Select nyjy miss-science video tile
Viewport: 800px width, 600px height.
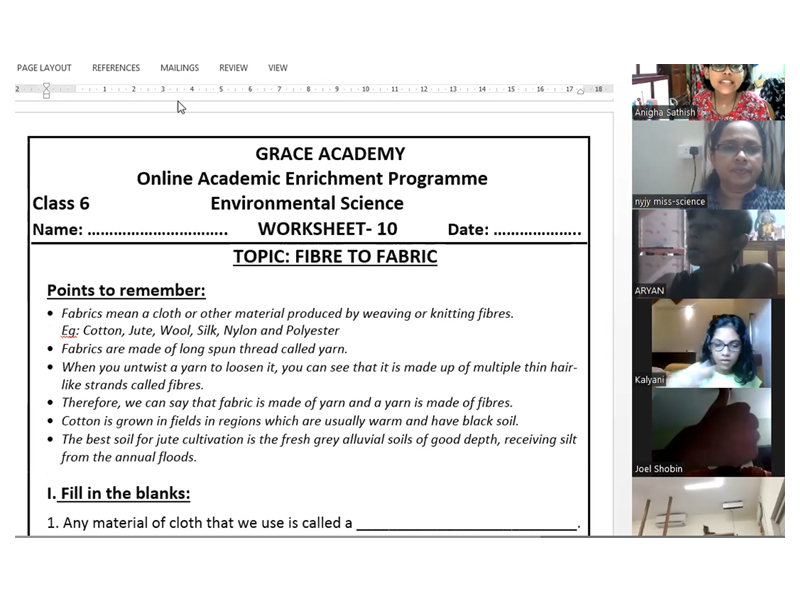(708, 164)
